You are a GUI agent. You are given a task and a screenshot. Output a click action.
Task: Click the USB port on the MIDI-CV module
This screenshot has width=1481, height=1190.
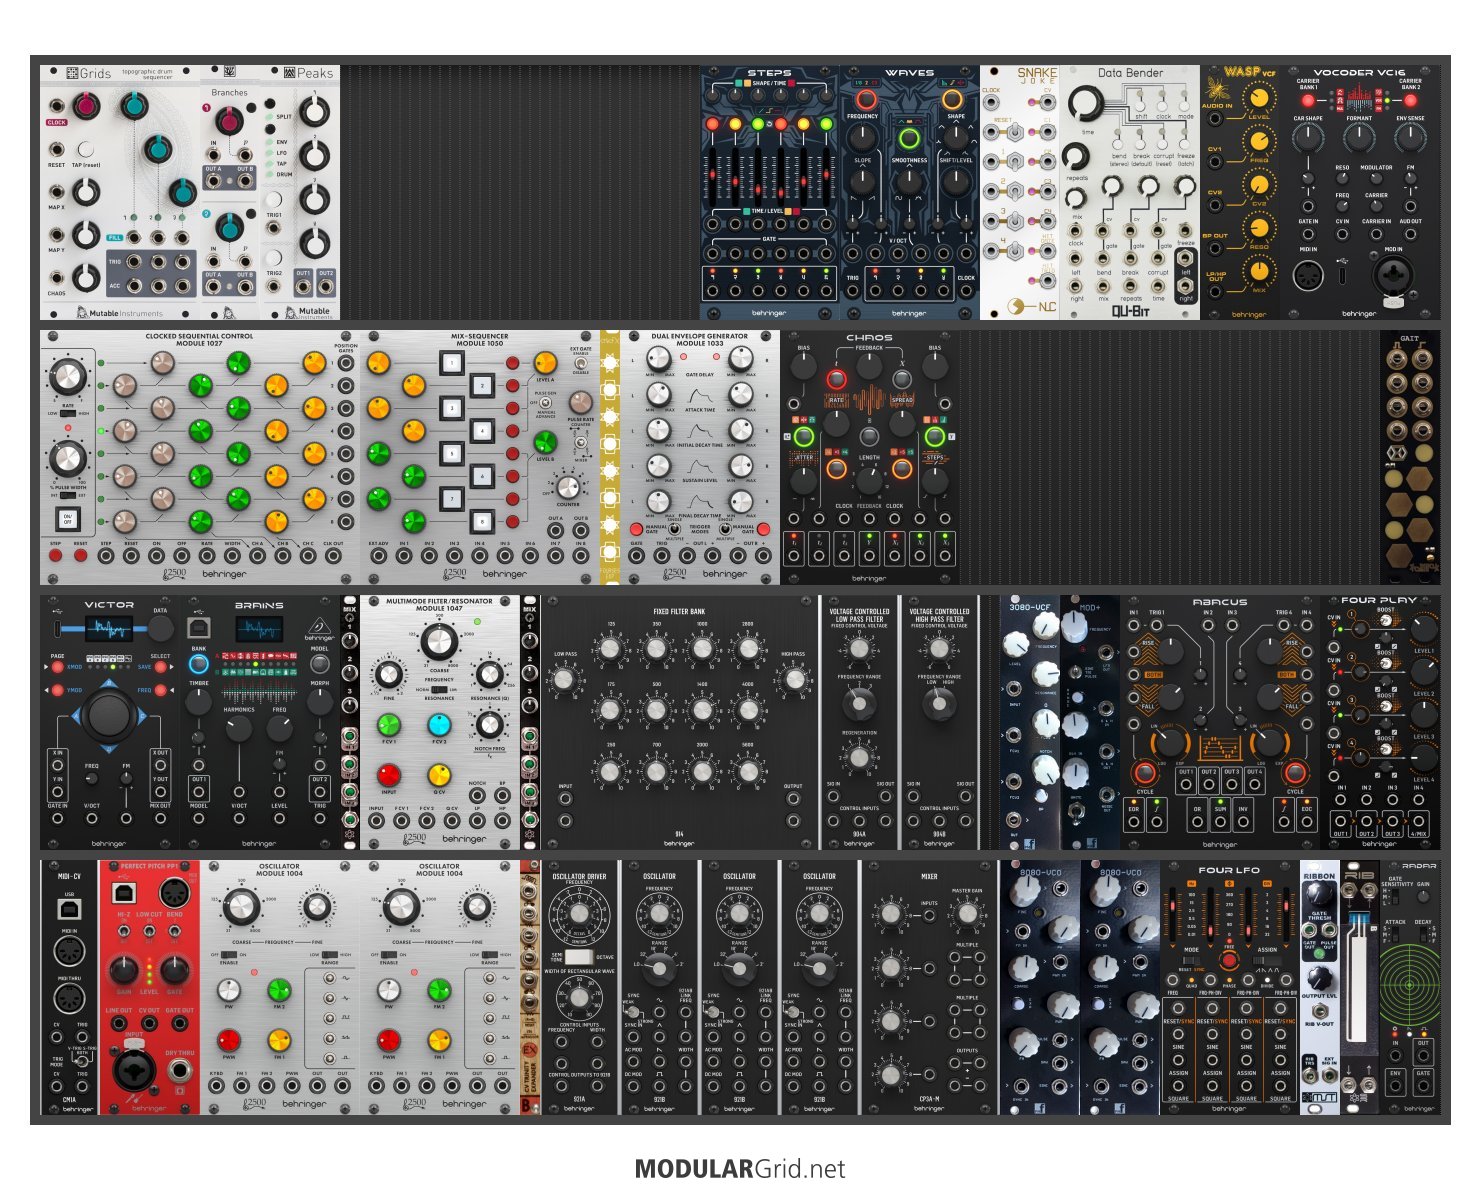click(x=69, y=908)
